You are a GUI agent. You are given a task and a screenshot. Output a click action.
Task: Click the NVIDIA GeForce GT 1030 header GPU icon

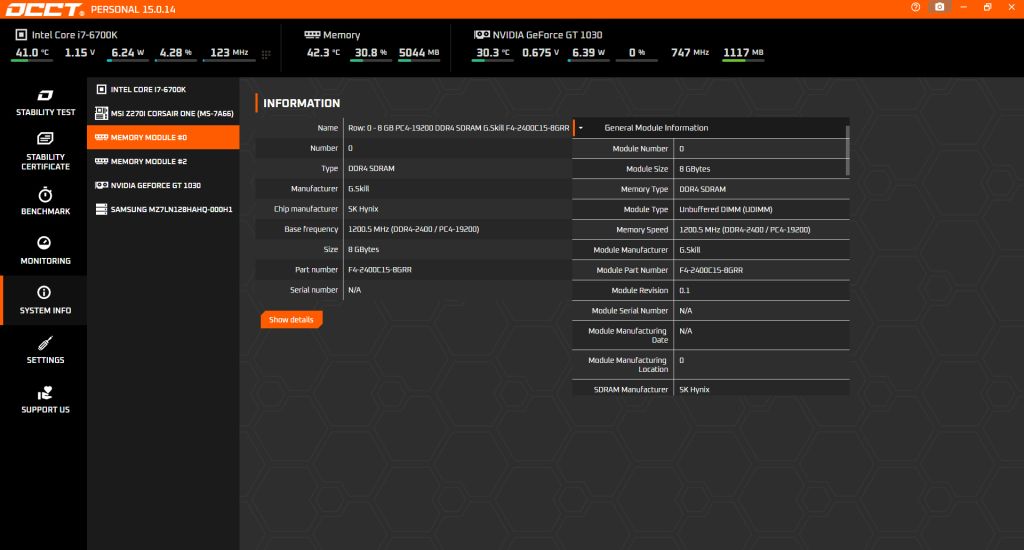click(482, 35)
